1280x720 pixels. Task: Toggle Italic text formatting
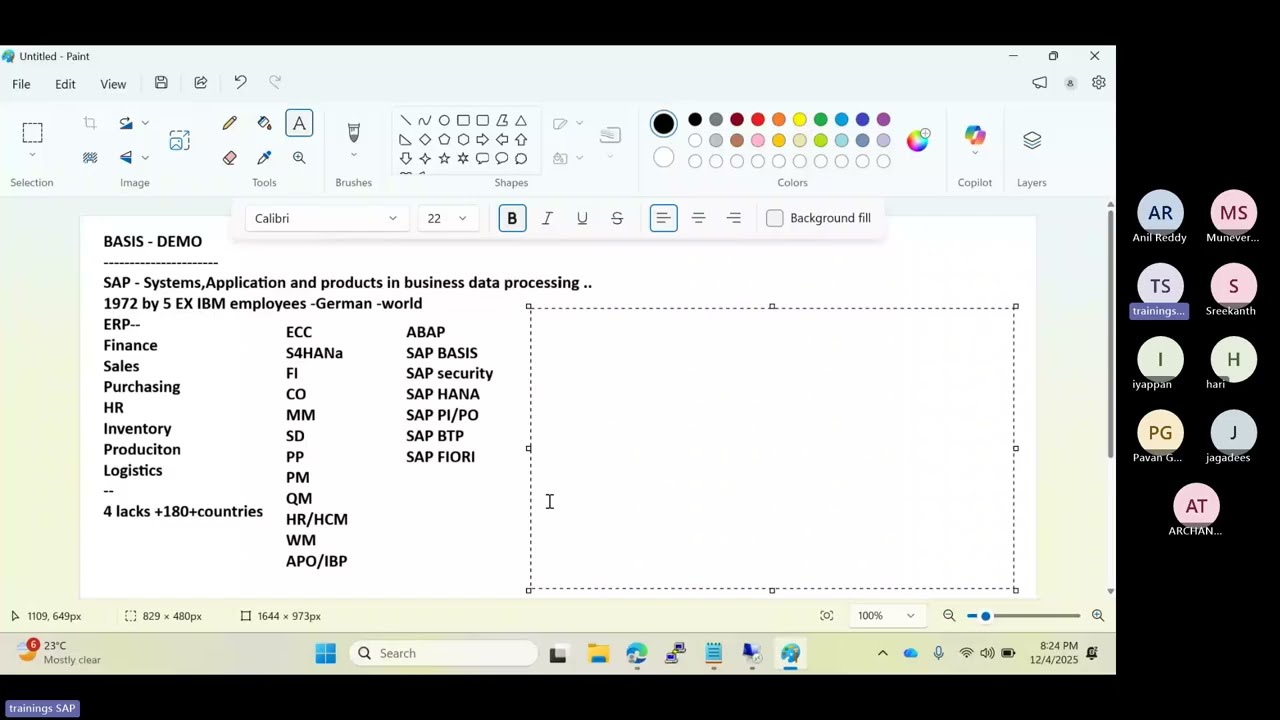(x=547, y=218)
